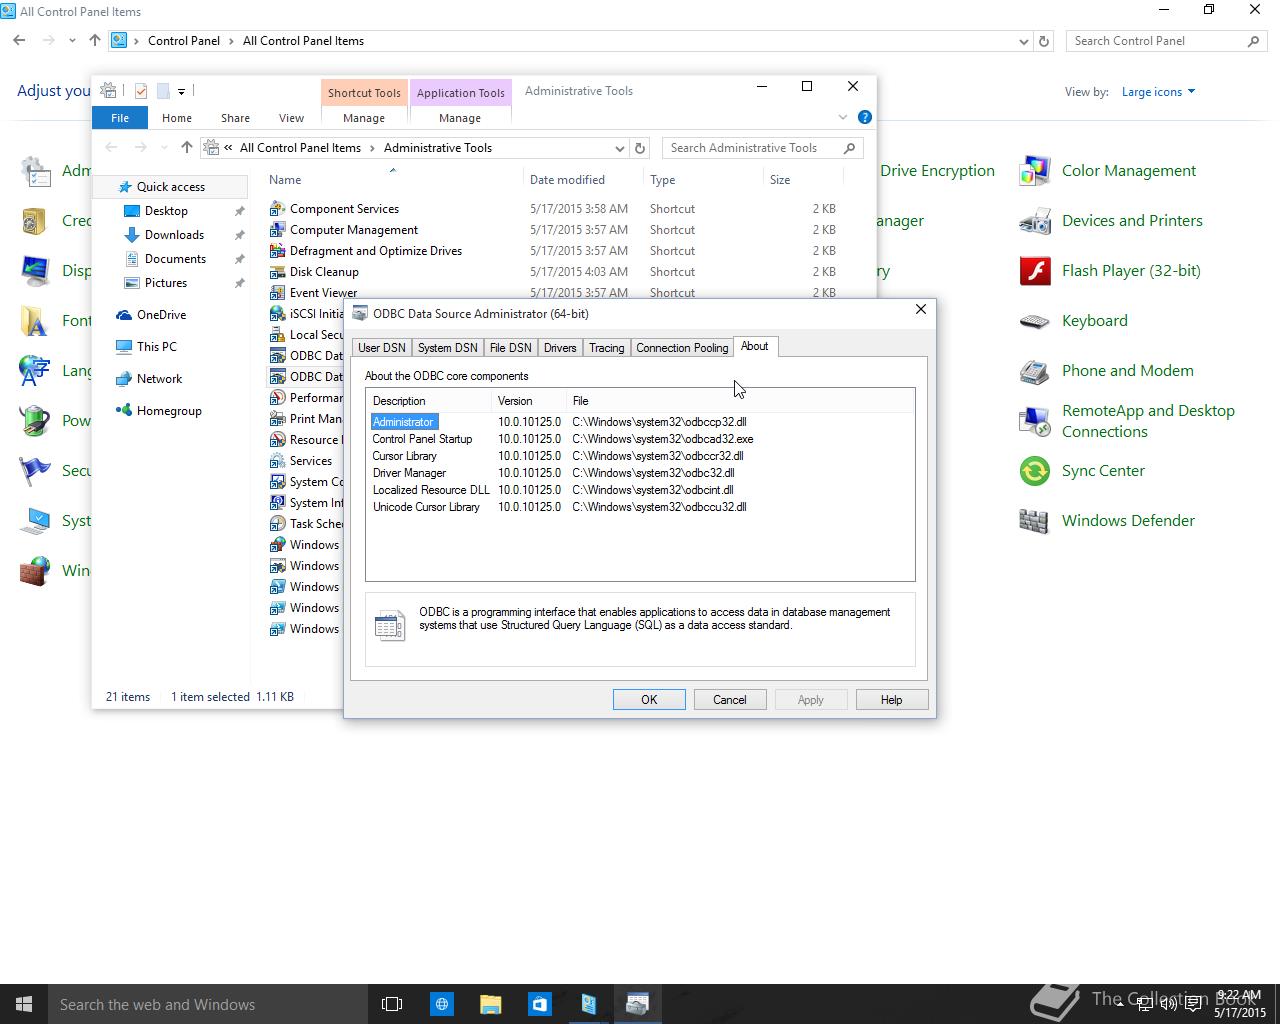Launch File Explorer from the taskbar

490,1004
